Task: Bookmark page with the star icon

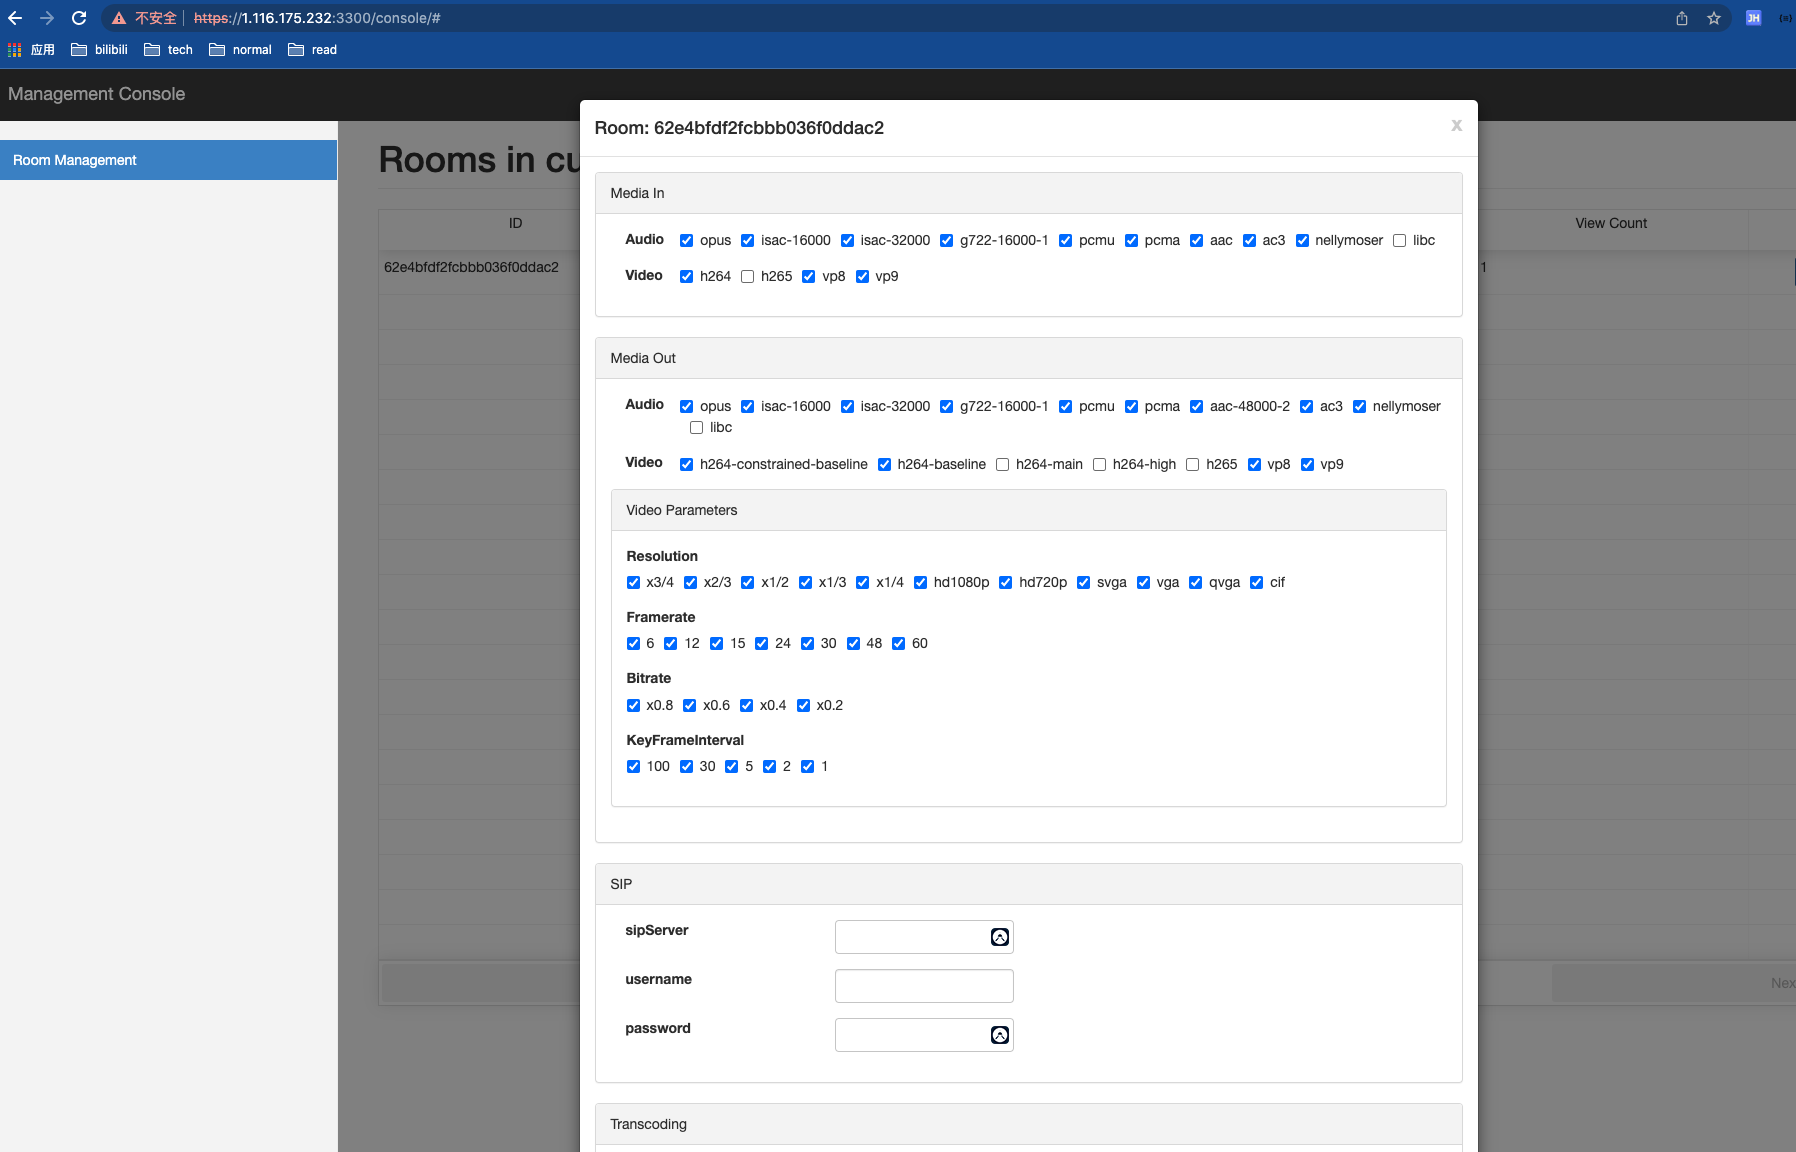Action: [x=1714, y=18]
